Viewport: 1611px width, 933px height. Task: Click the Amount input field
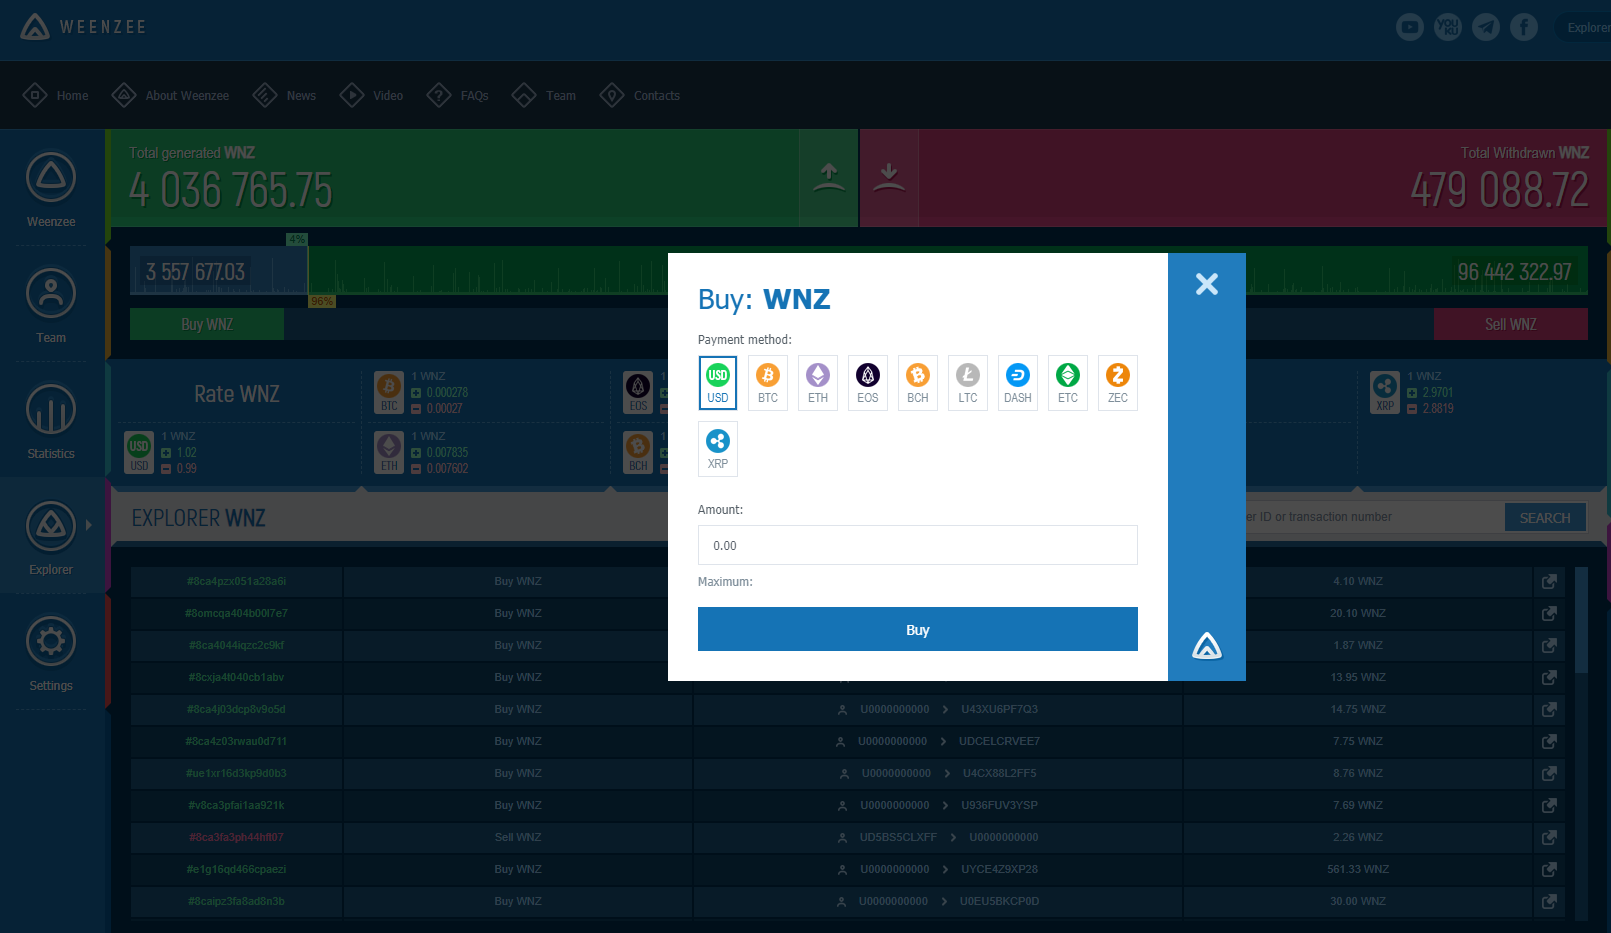pos(918,545)
